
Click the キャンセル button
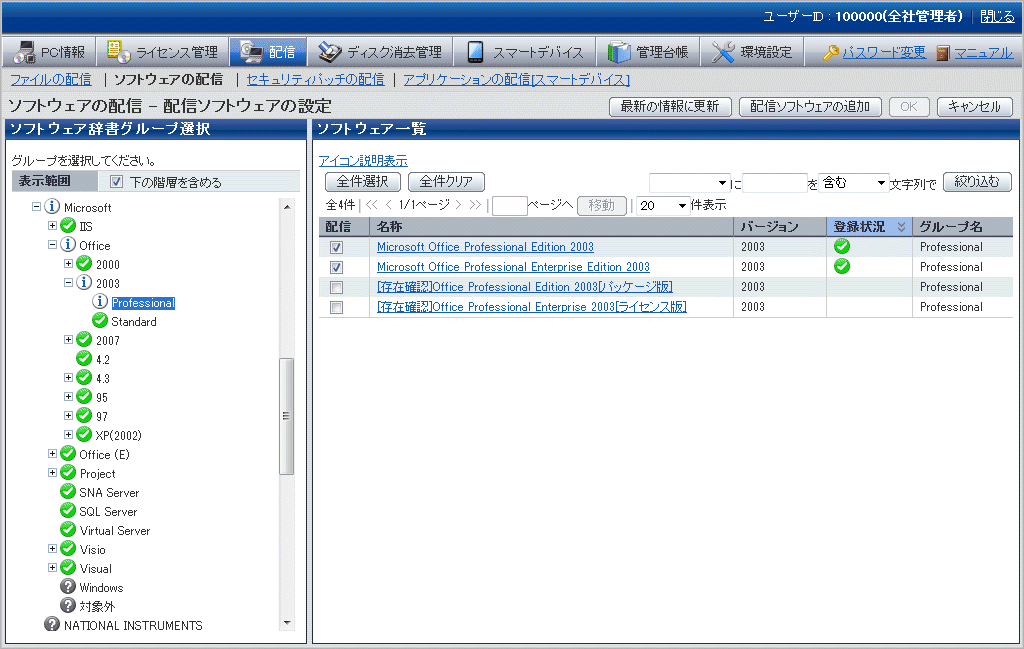pyautogui.click(x=974, y=106)
